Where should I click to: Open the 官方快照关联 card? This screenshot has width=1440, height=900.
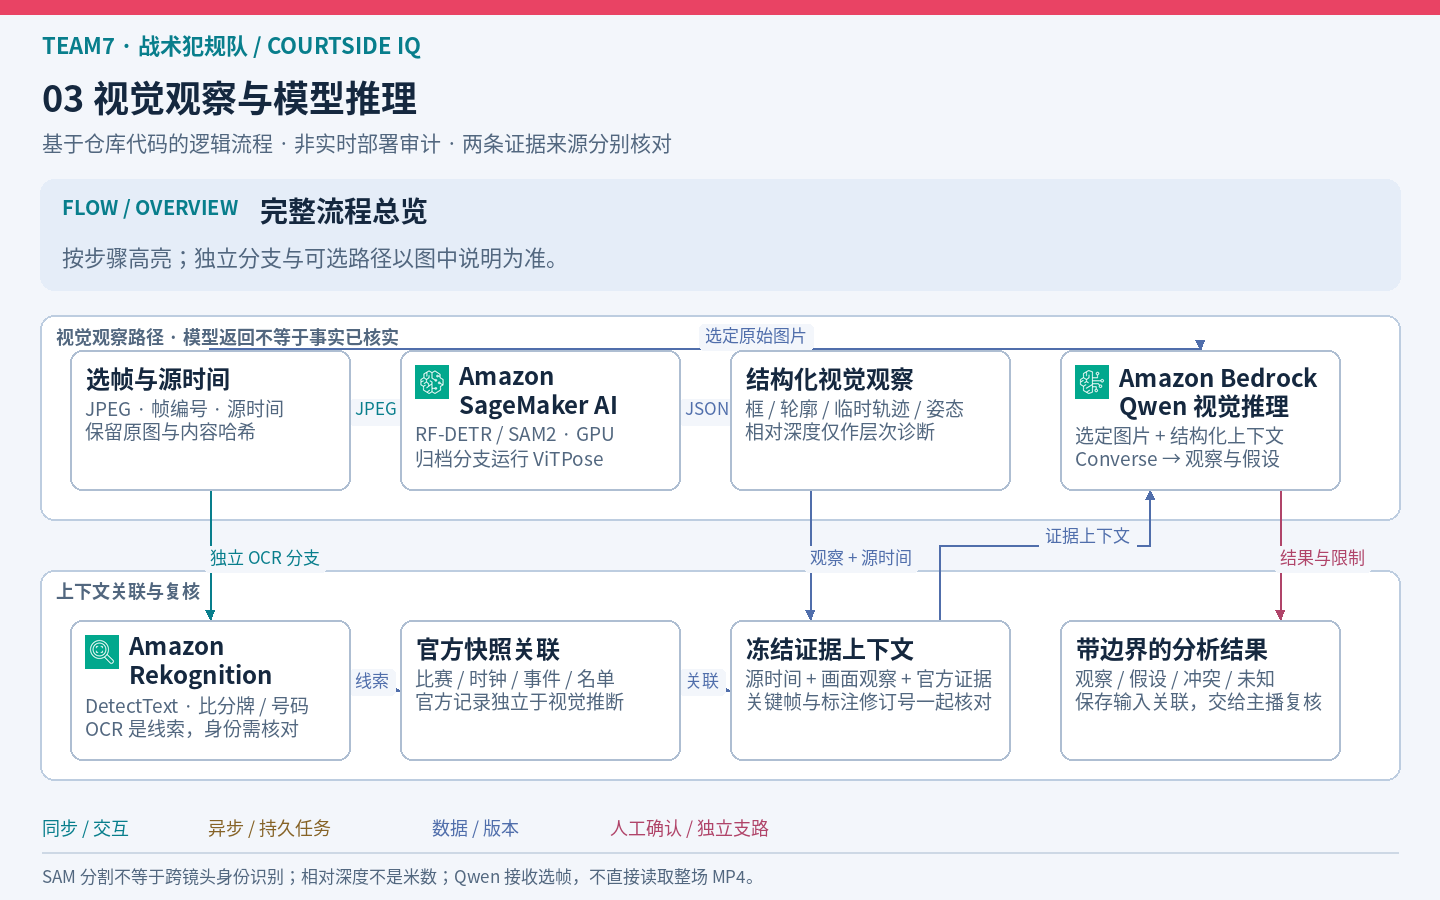(540, 690)
